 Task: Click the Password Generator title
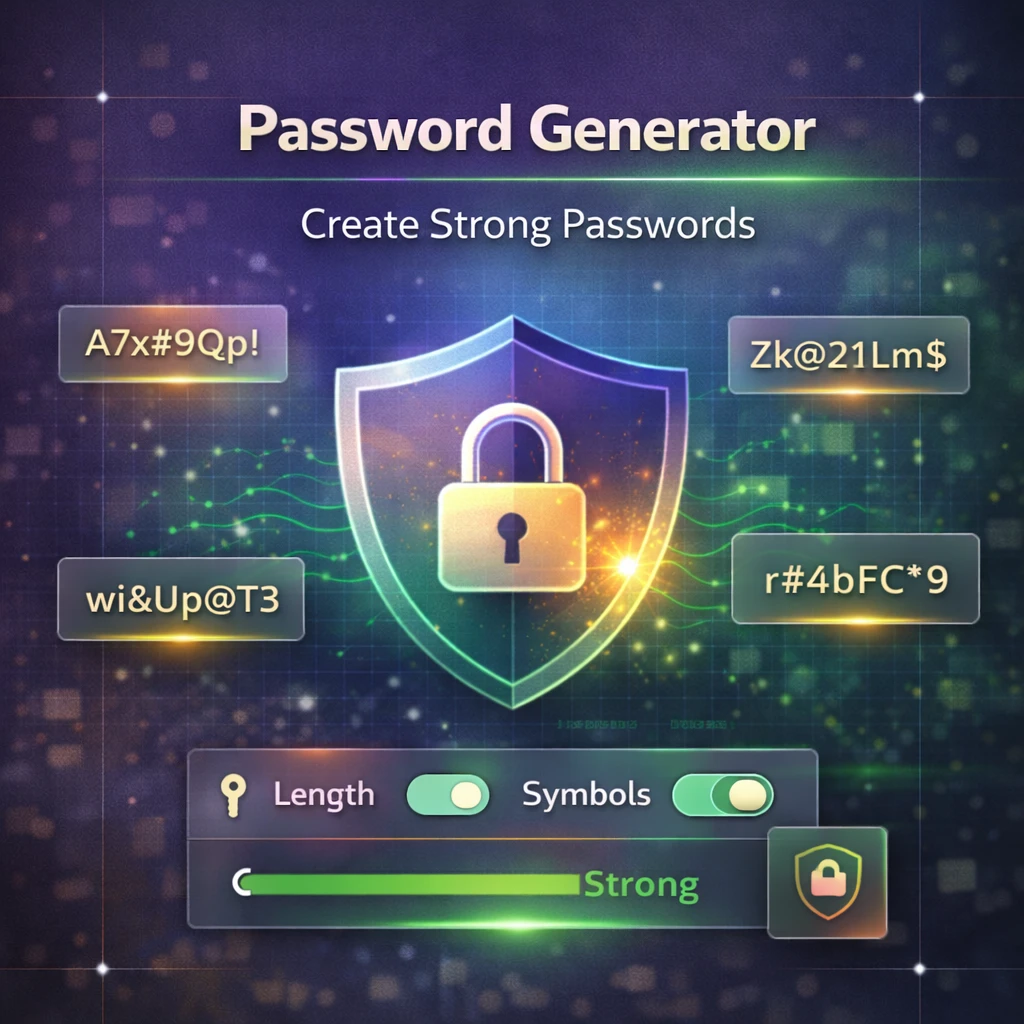click(x=526, y=129)
